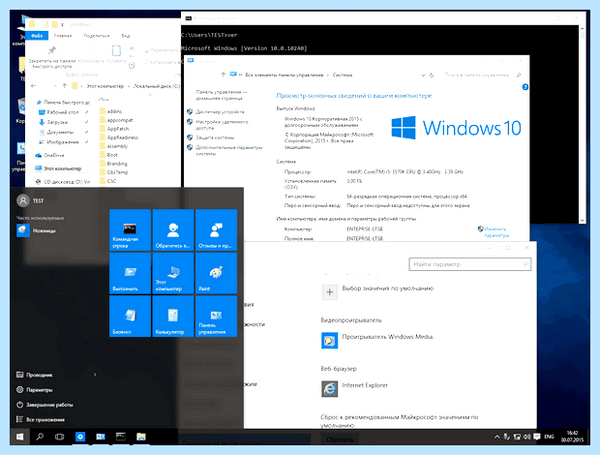The width and height of the screenshot is (600, 455).
Task: Click the Control Panel search field
Action: point(482,75)
